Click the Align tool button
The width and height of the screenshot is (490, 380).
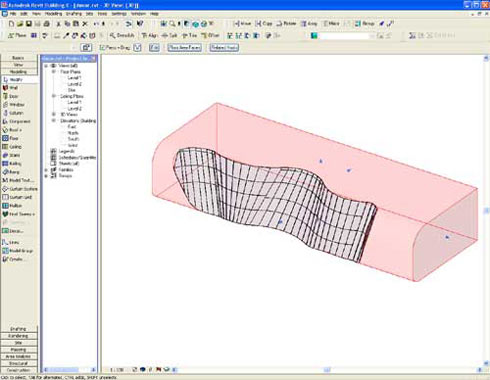[x=149, y=35]
